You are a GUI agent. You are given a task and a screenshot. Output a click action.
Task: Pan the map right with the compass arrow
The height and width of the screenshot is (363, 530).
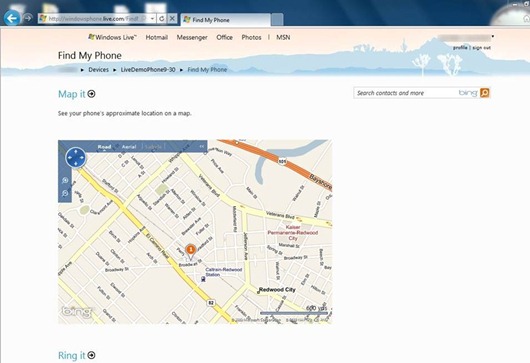pos(82,158)
